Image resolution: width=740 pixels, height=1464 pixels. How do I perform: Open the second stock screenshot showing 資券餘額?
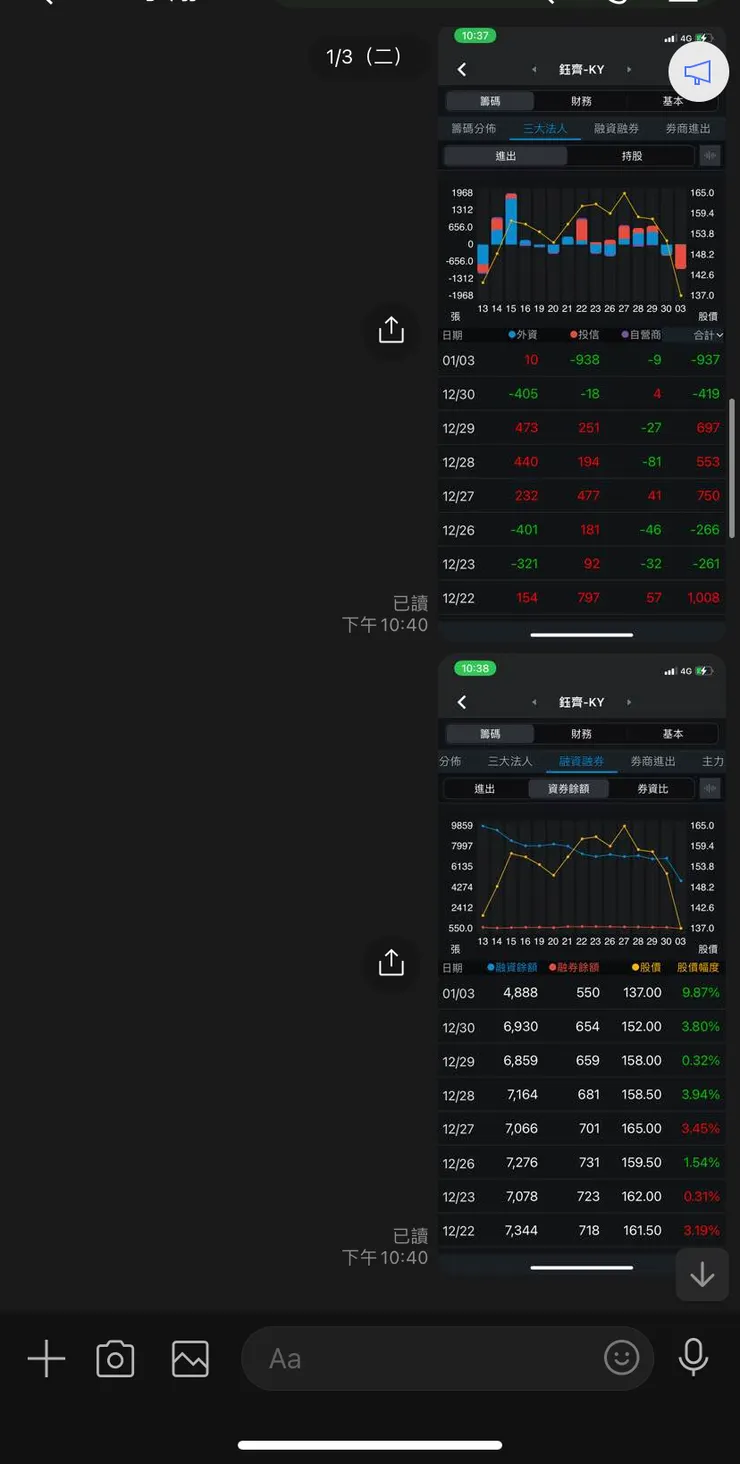click(582, 965)
